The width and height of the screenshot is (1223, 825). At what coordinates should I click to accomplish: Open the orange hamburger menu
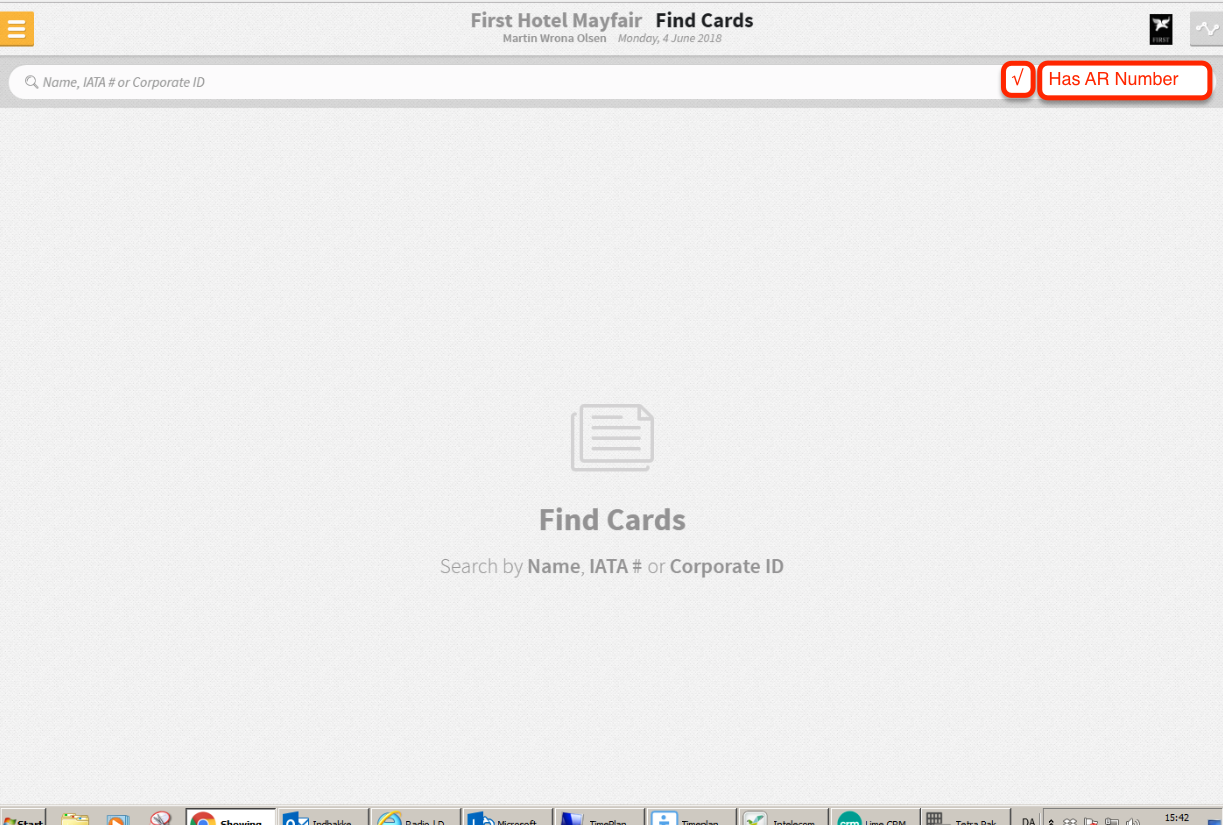click(17, 29)
